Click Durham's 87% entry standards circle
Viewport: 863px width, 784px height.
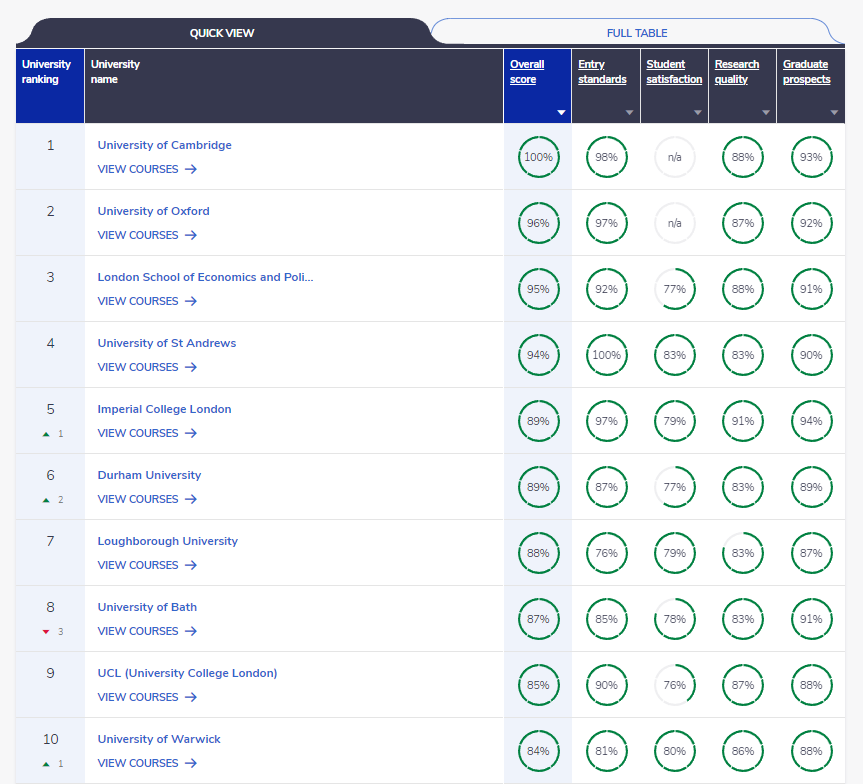click(607, 487)
